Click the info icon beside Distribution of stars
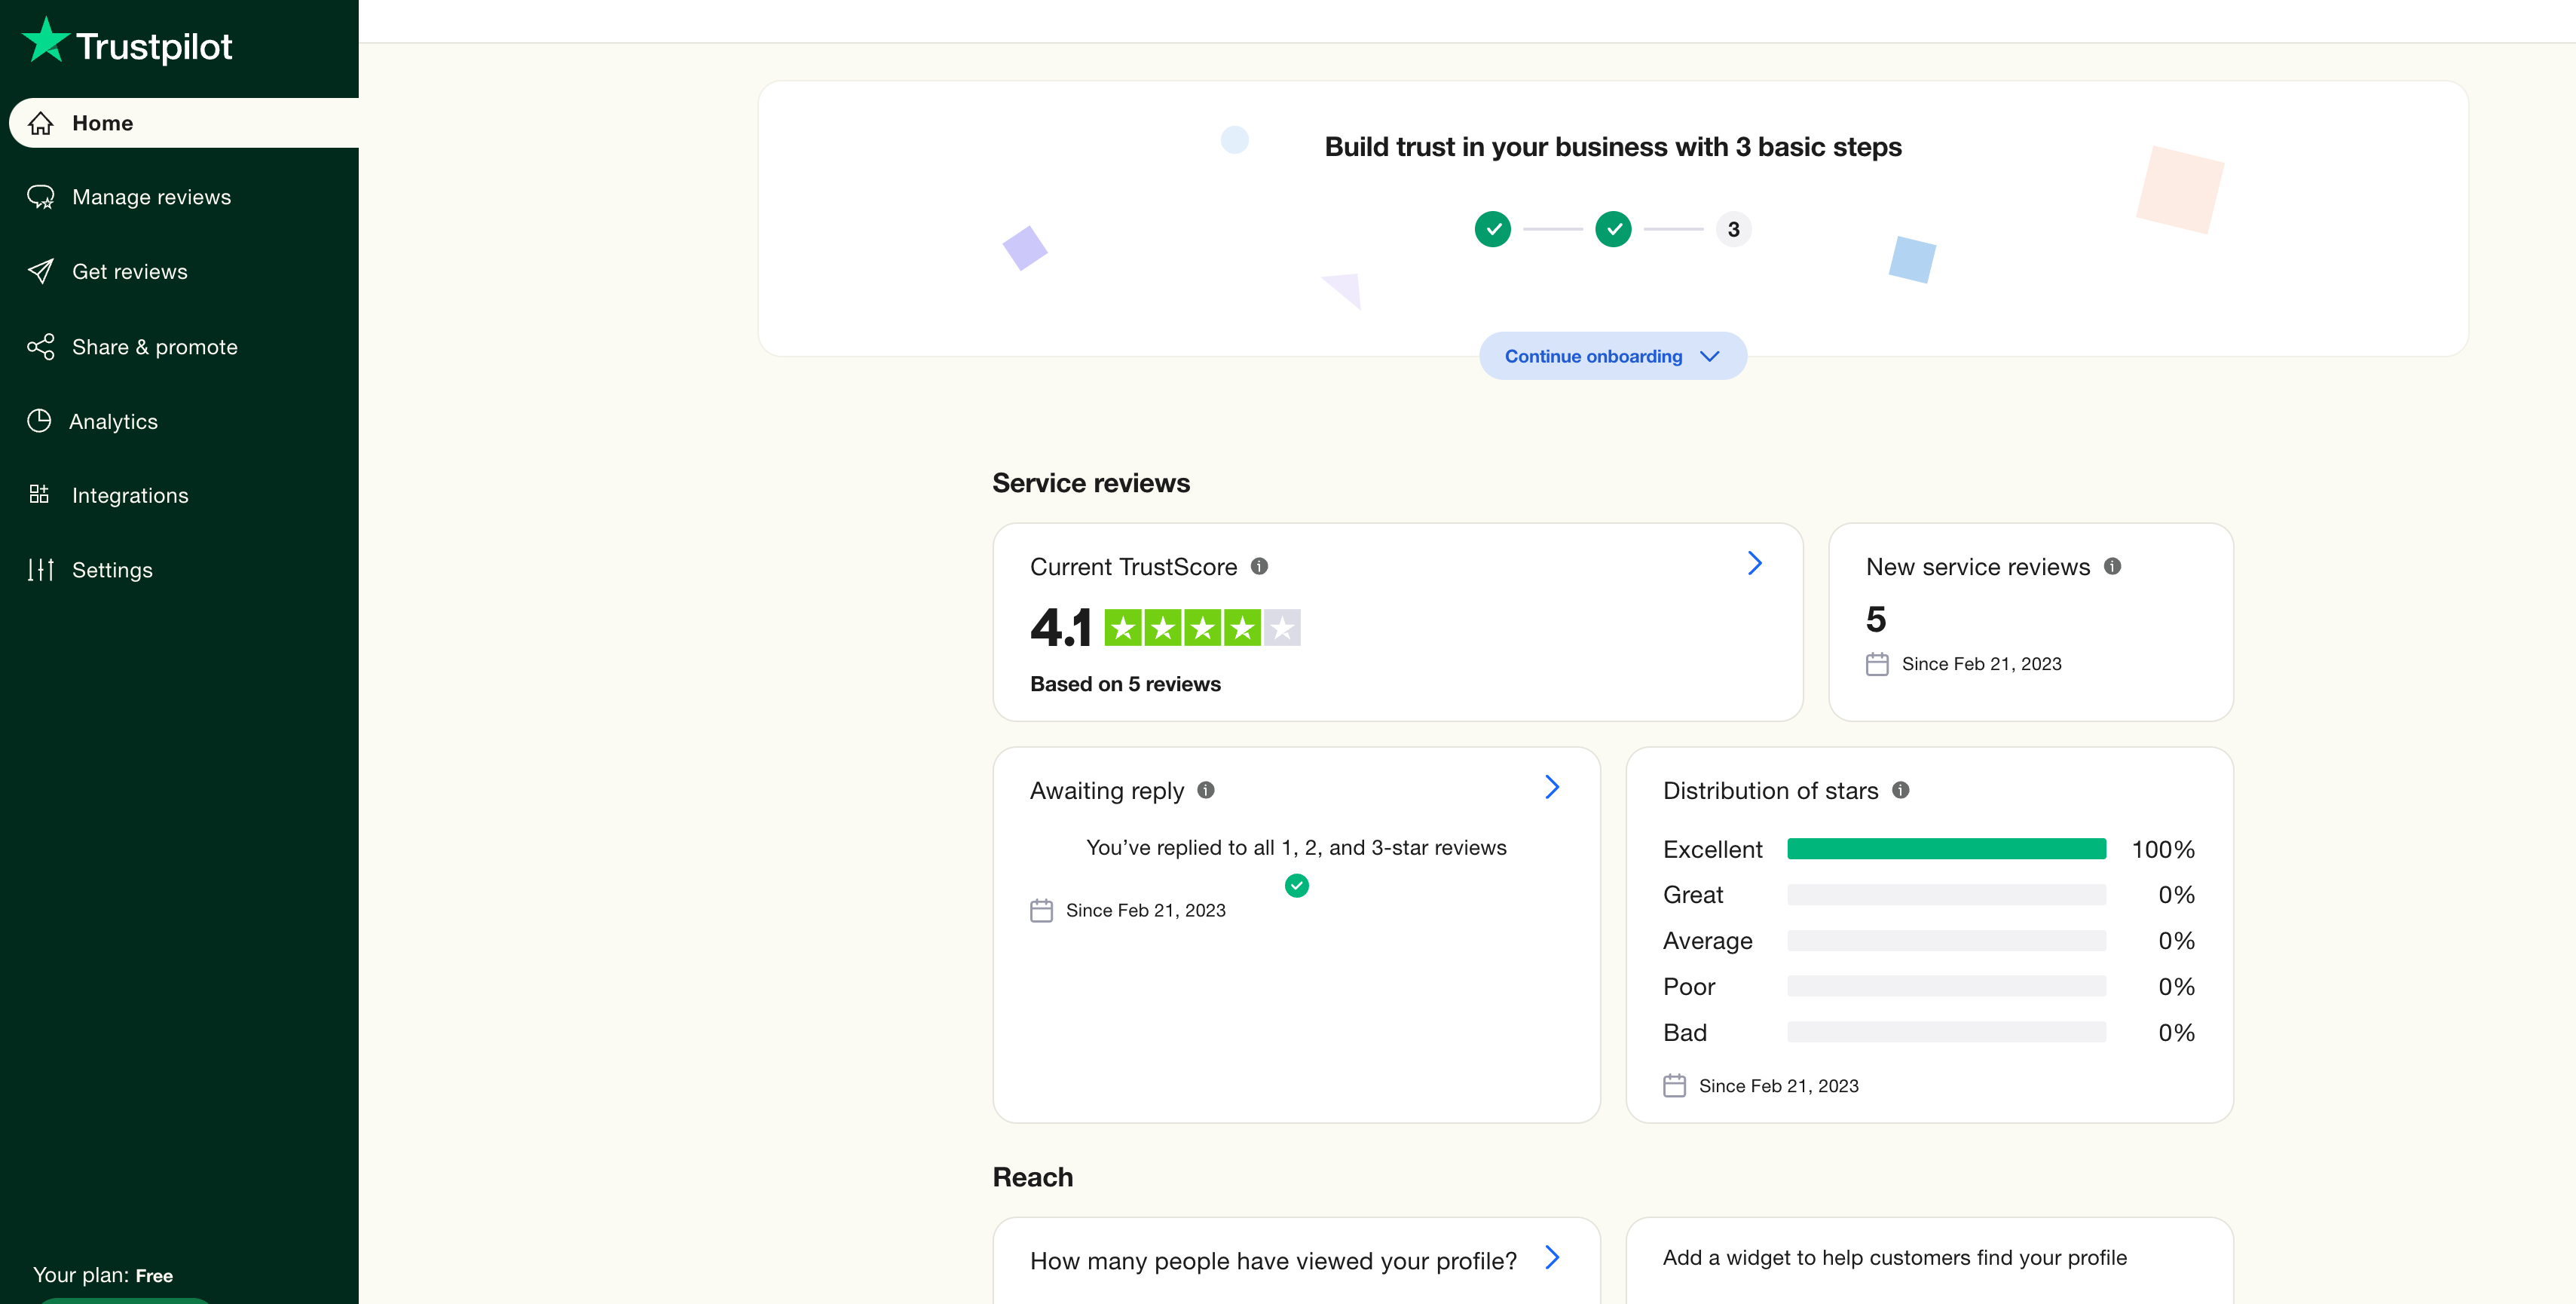2576x1304 pixels. (x=1901, y=790)
